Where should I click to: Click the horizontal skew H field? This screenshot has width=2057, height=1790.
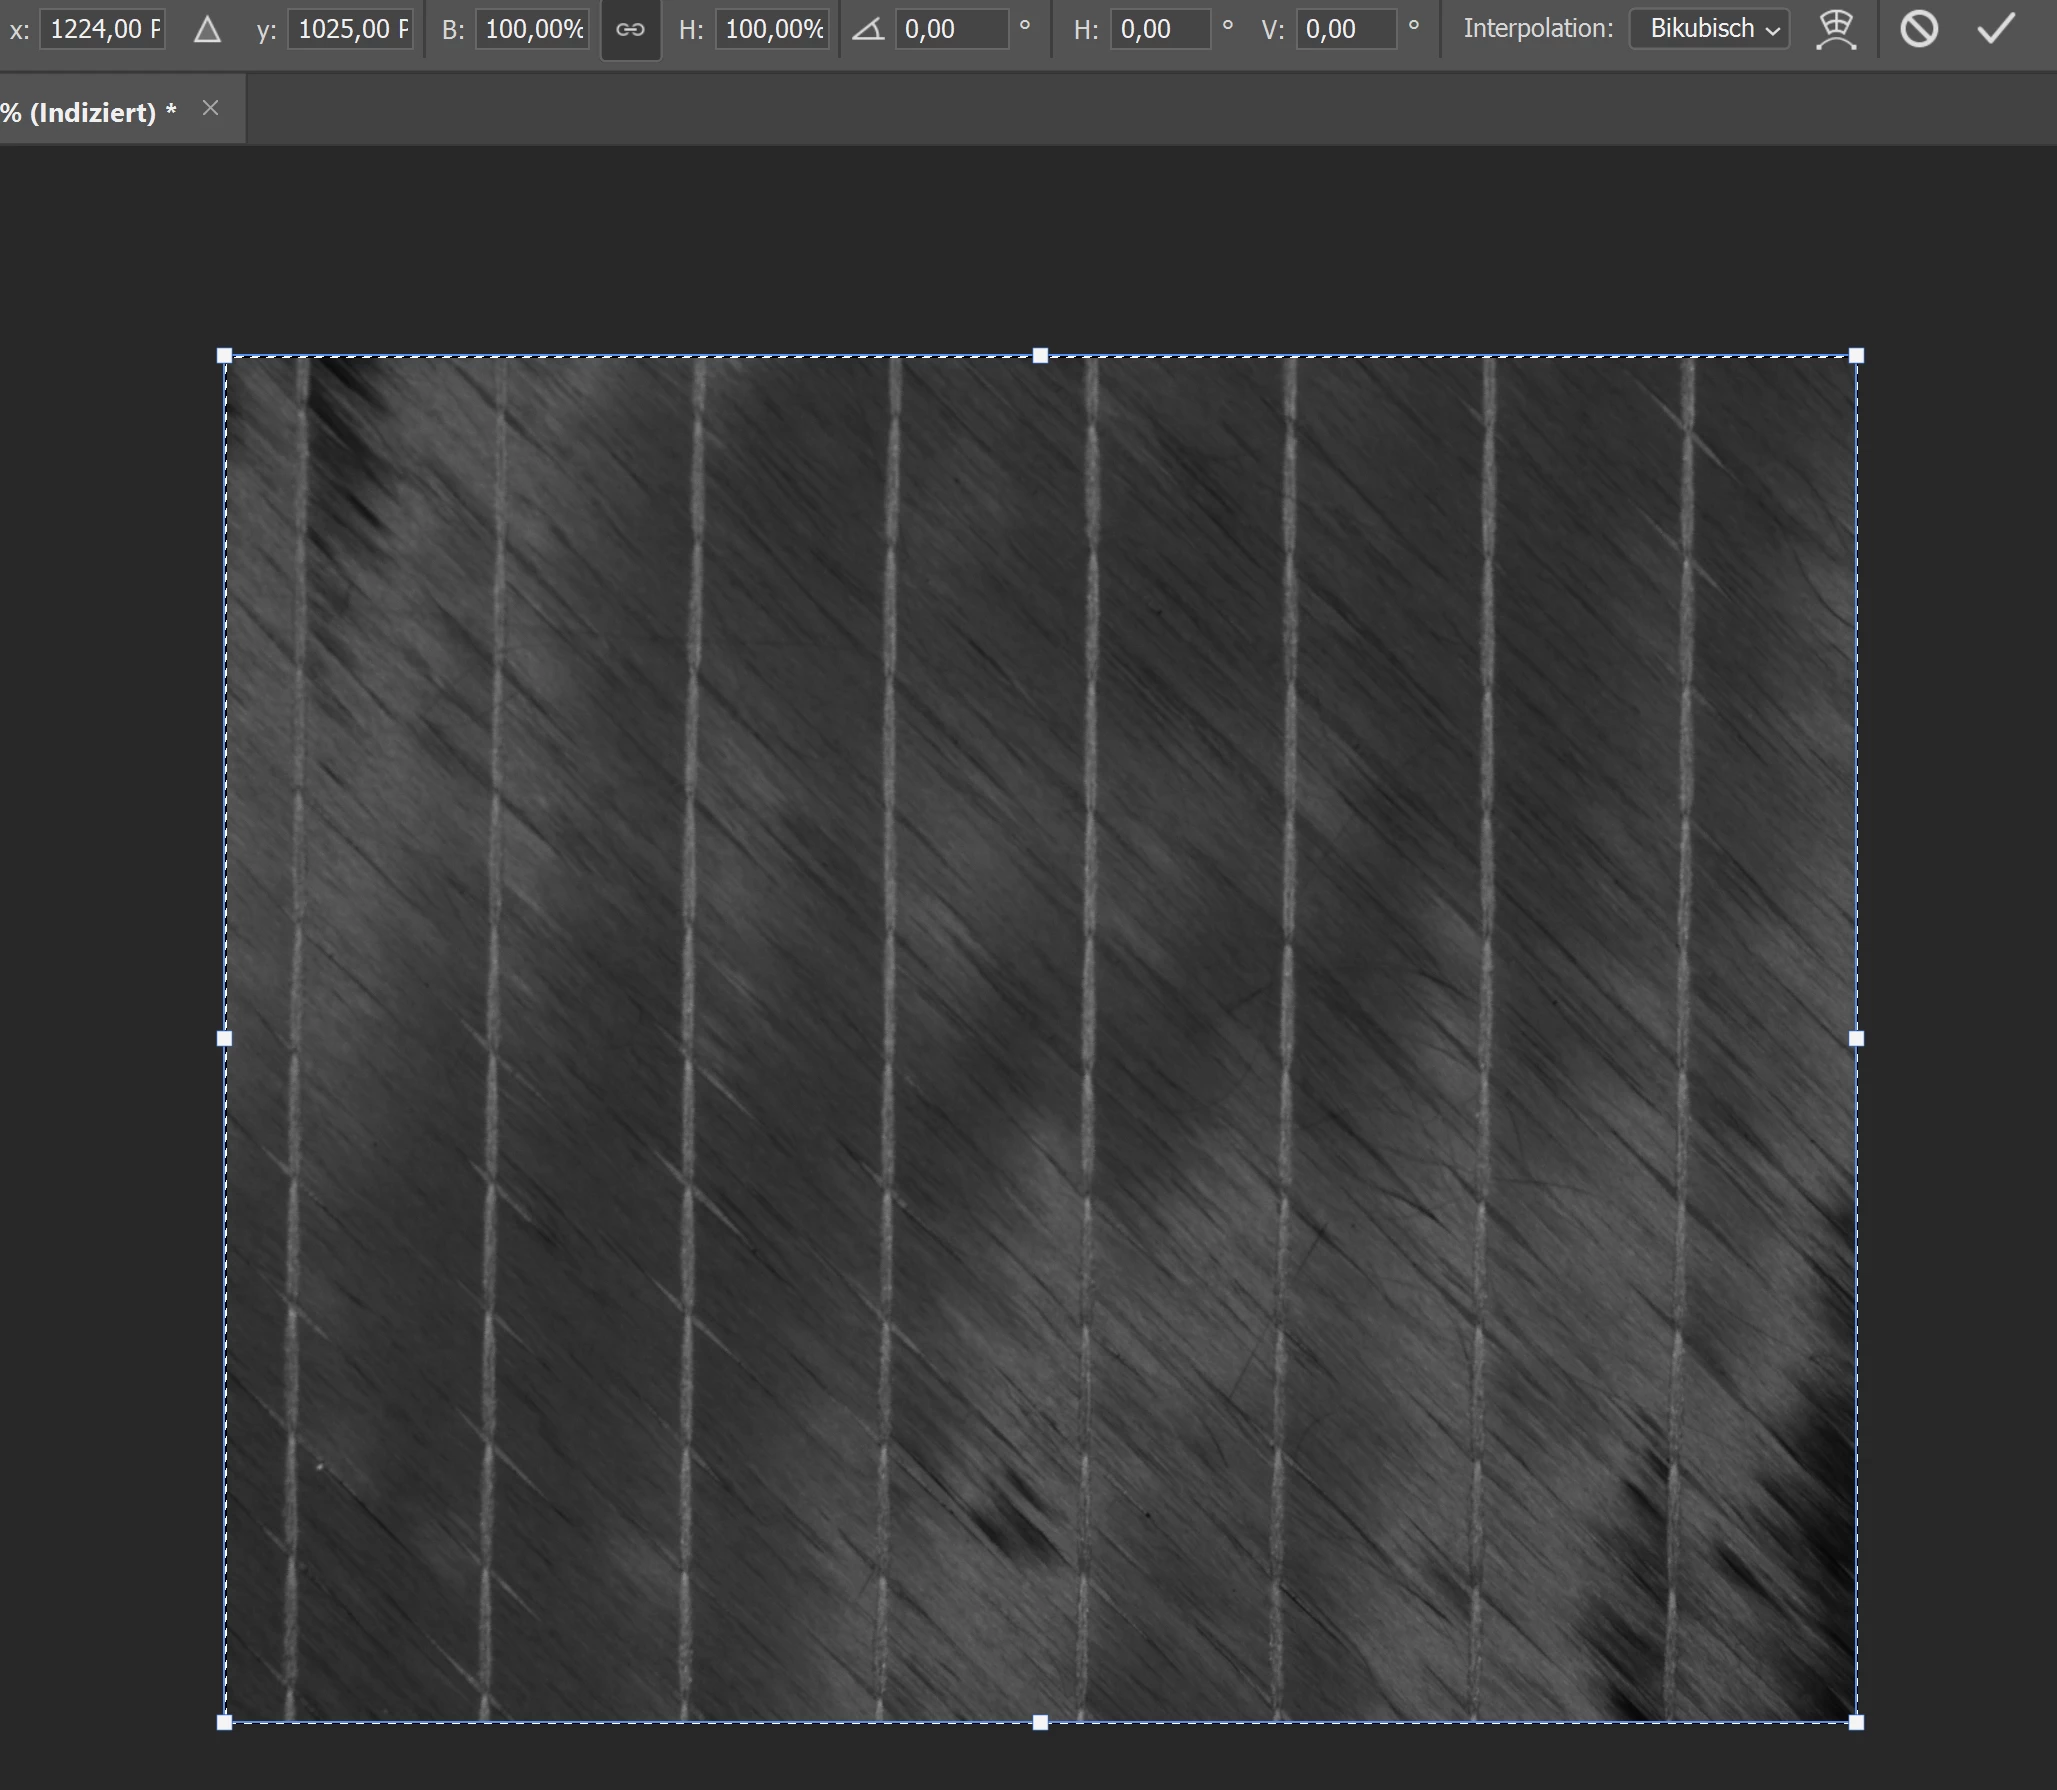[1160, 29]
